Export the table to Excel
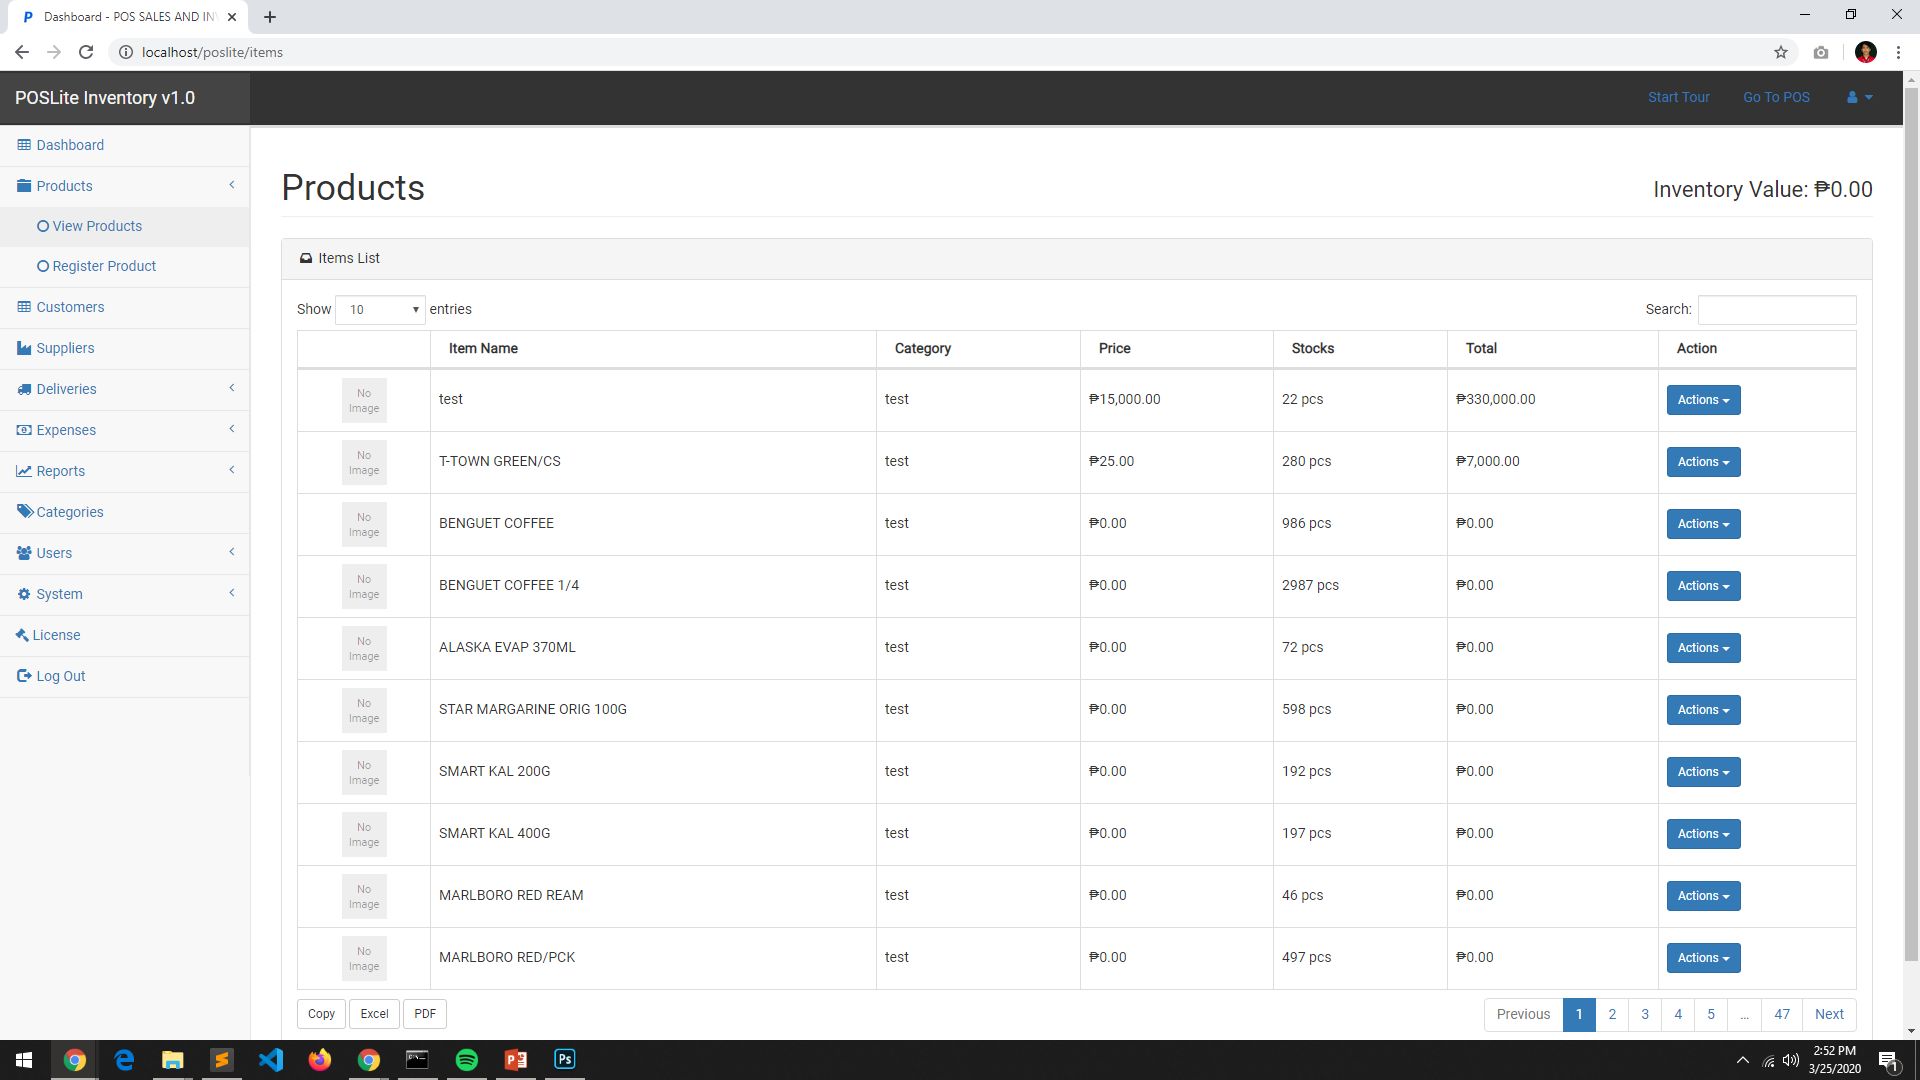1920x1080 pixels. pos(374,1014)
